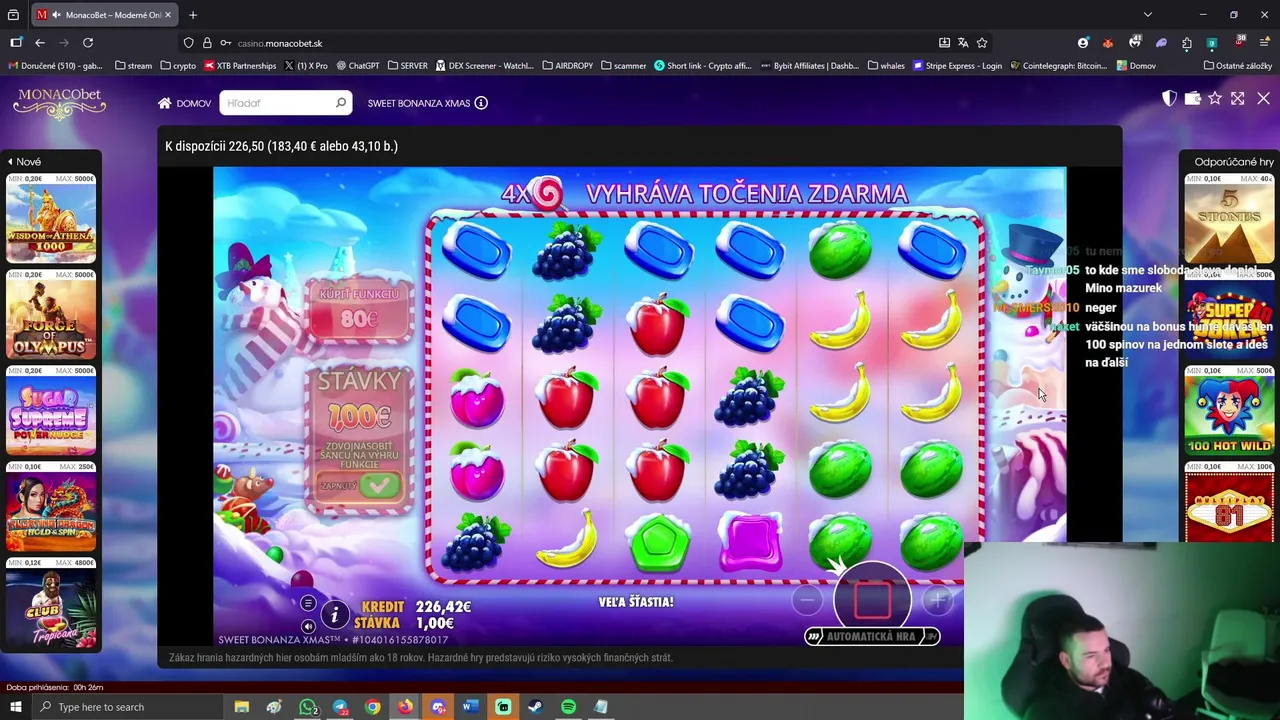Switch the game to fullscreen
The height and width of the screenshot is (720, 1280).
(x=1238, y=98)
